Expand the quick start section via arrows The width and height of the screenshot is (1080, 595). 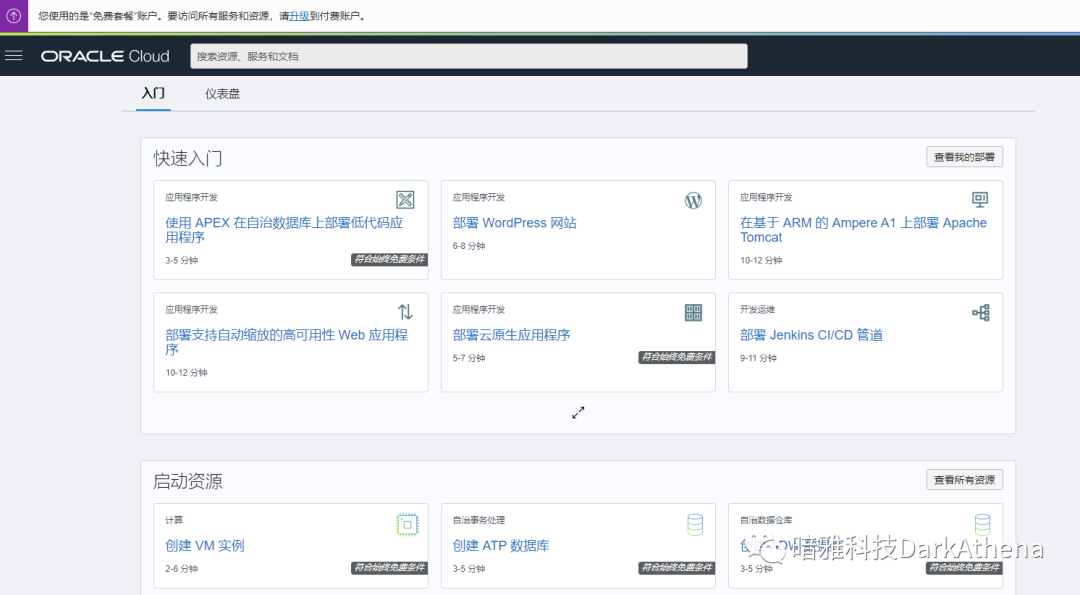[x=578, y=413]
